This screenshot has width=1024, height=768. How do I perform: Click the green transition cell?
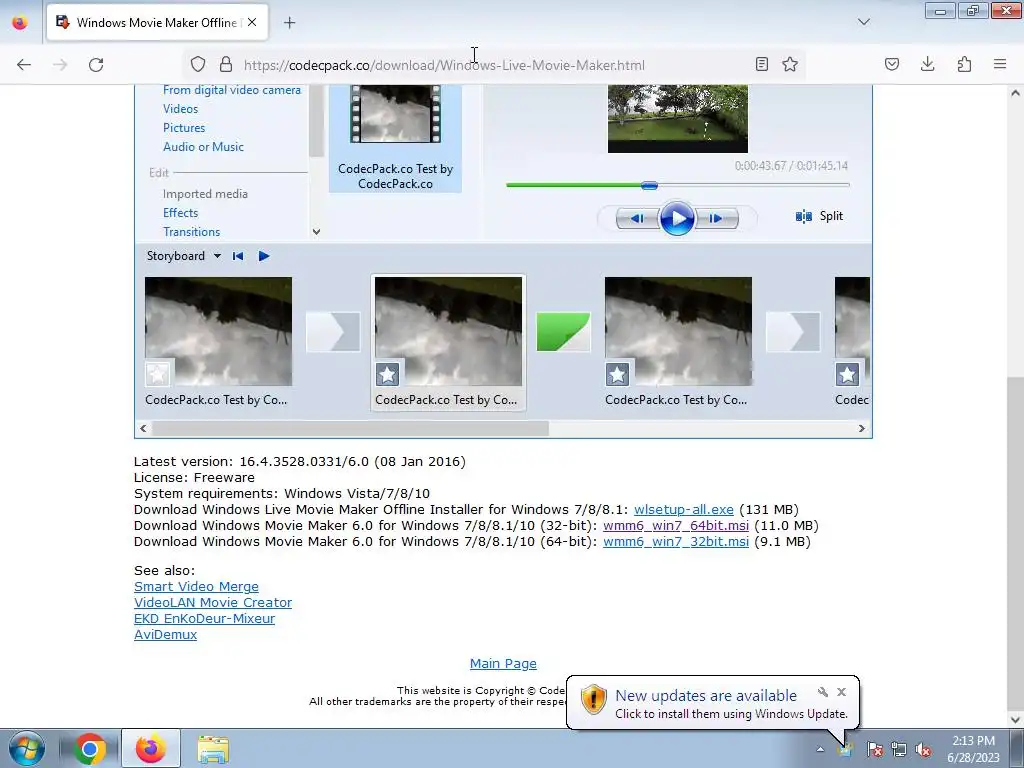pos(563,332)
